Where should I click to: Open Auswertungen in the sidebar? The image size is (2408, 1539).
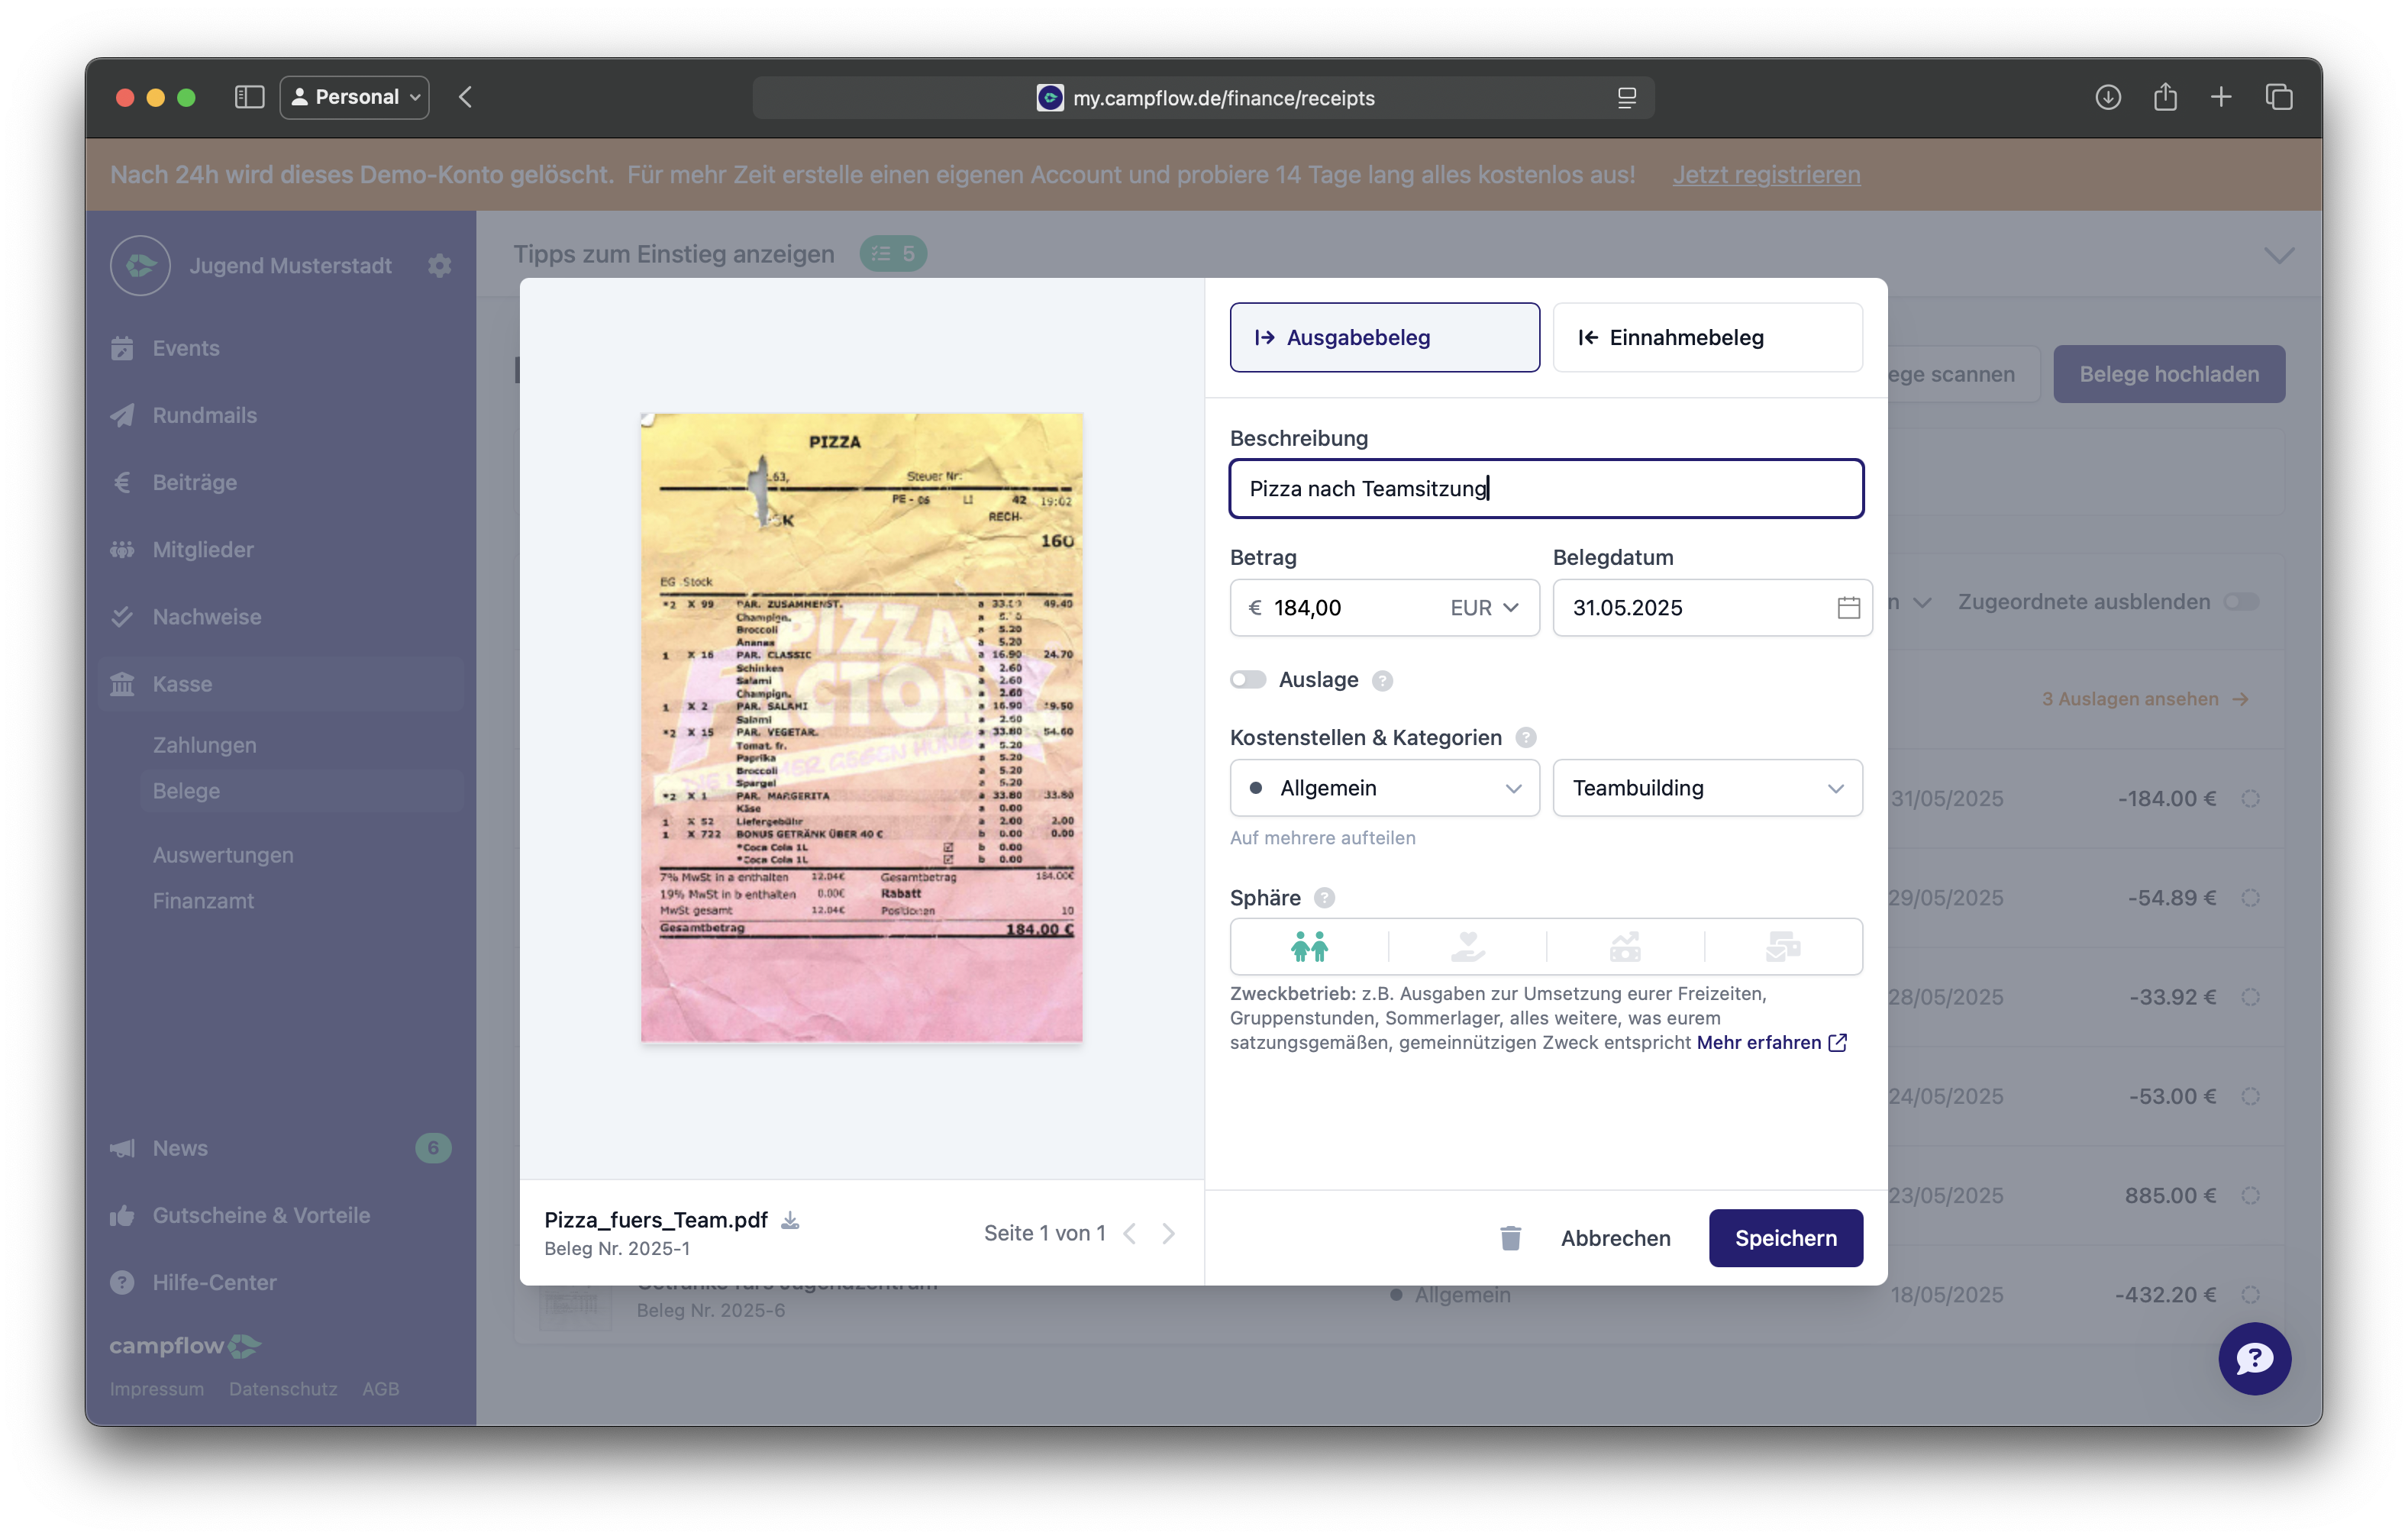tap(223, 855)
